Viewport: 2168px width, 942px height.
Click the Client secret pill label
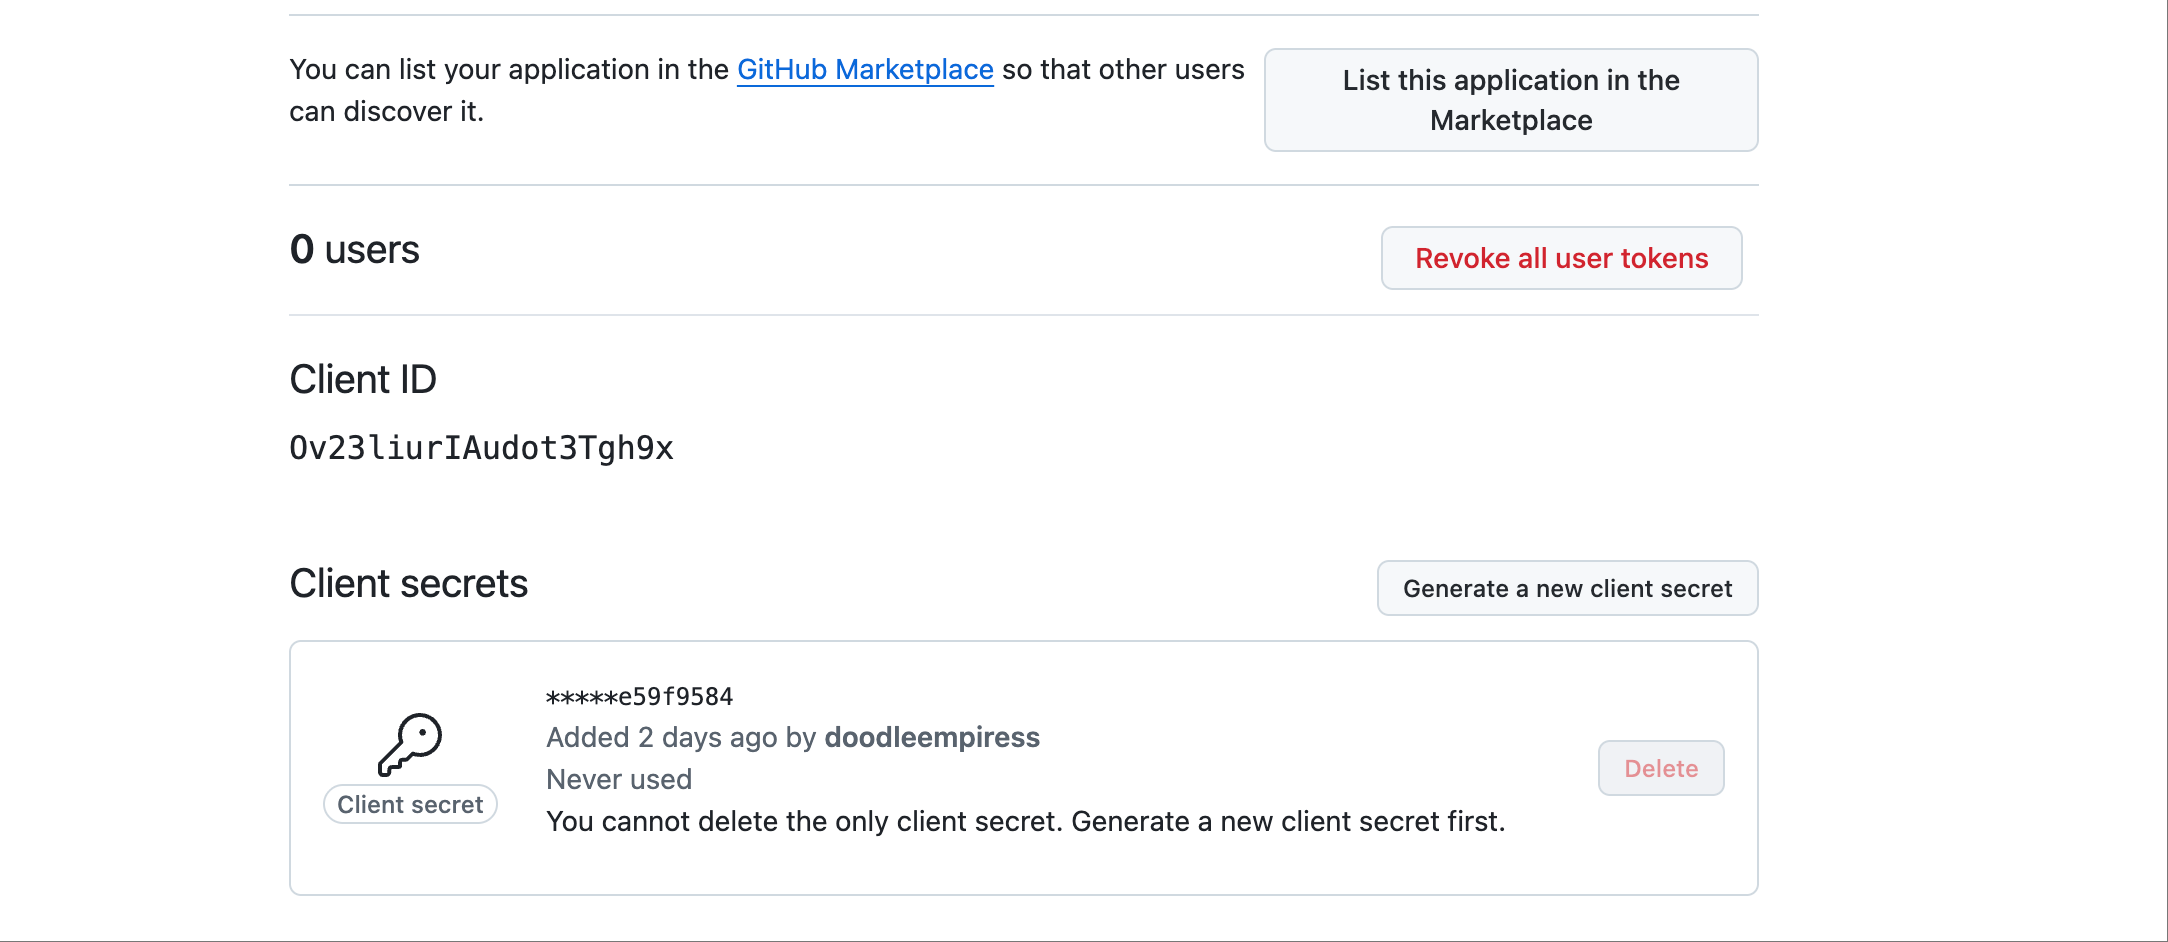[x=410, y=803]
